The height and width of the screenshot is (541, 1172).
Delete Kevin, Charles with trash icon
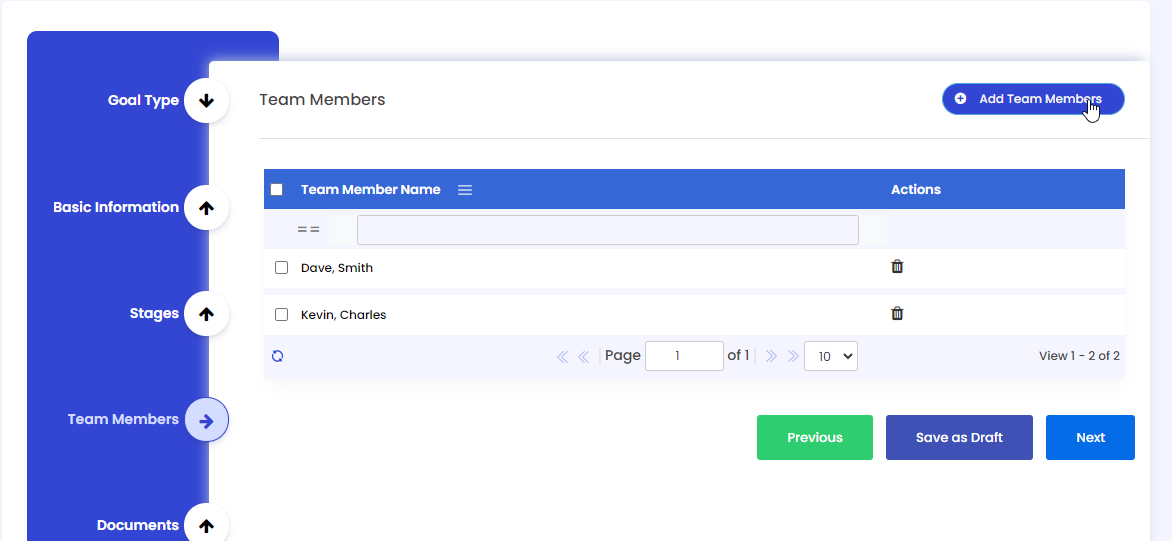tap(897, 314)
